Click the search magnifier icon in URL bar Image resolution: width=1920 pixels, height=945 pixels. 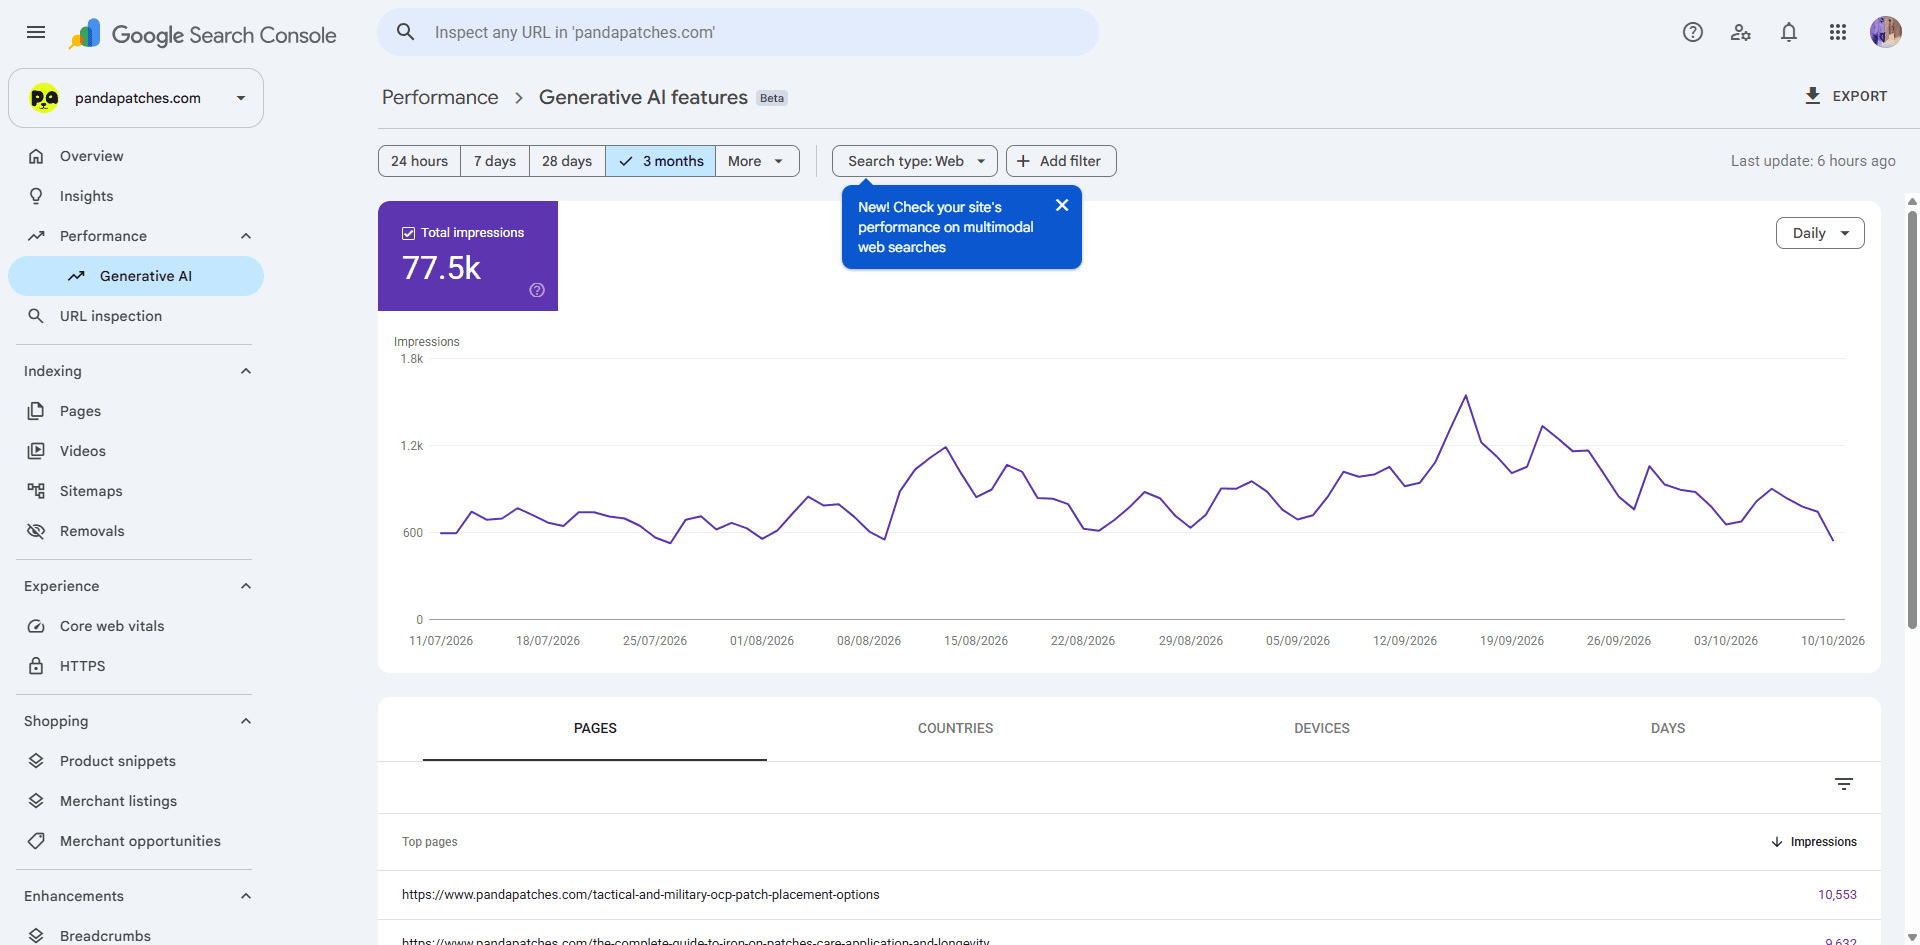pyautogui.click(x=406, y=32)
